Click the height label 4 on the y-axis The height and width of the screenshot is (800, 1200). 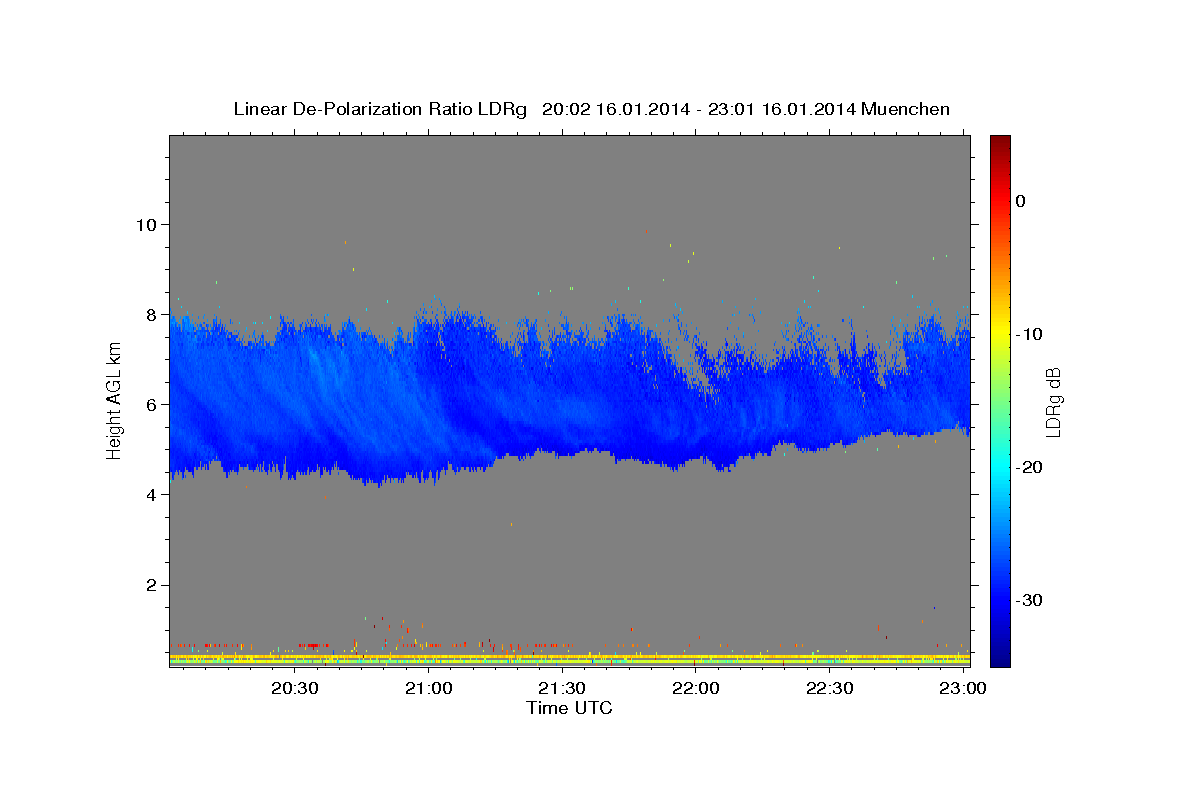point(153,494)
